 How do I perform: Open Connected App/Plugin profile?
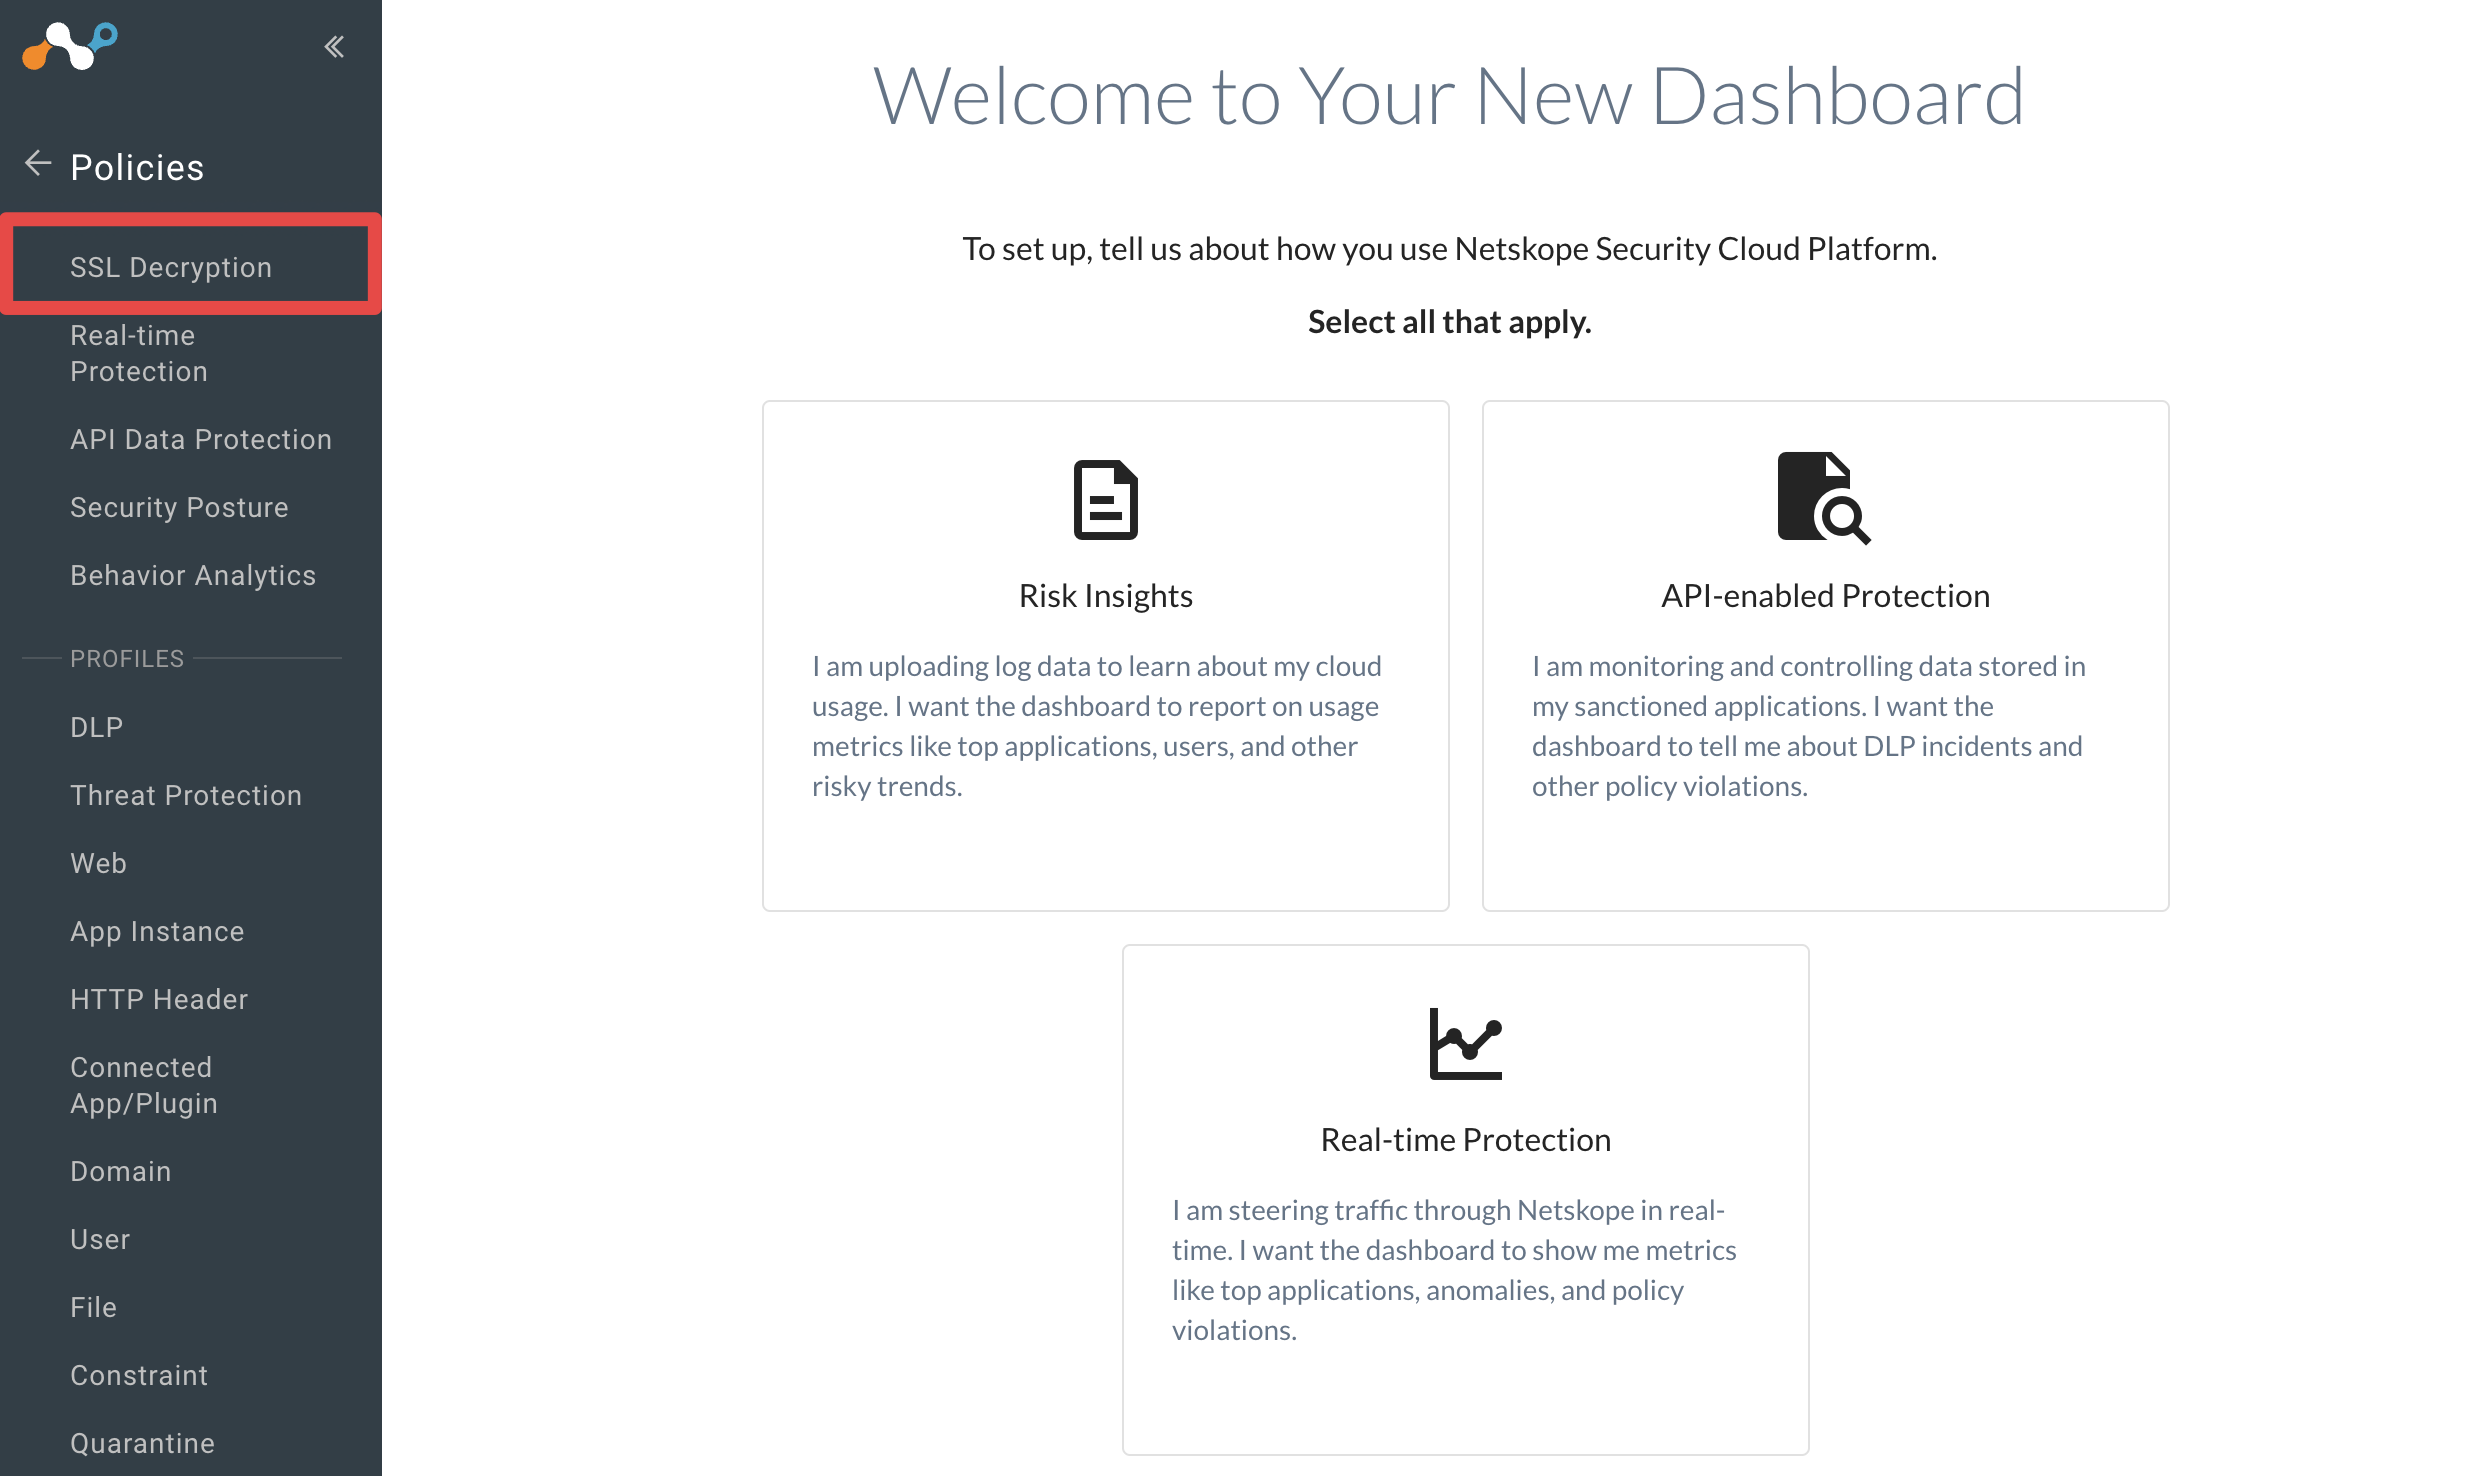[144, 1085]
